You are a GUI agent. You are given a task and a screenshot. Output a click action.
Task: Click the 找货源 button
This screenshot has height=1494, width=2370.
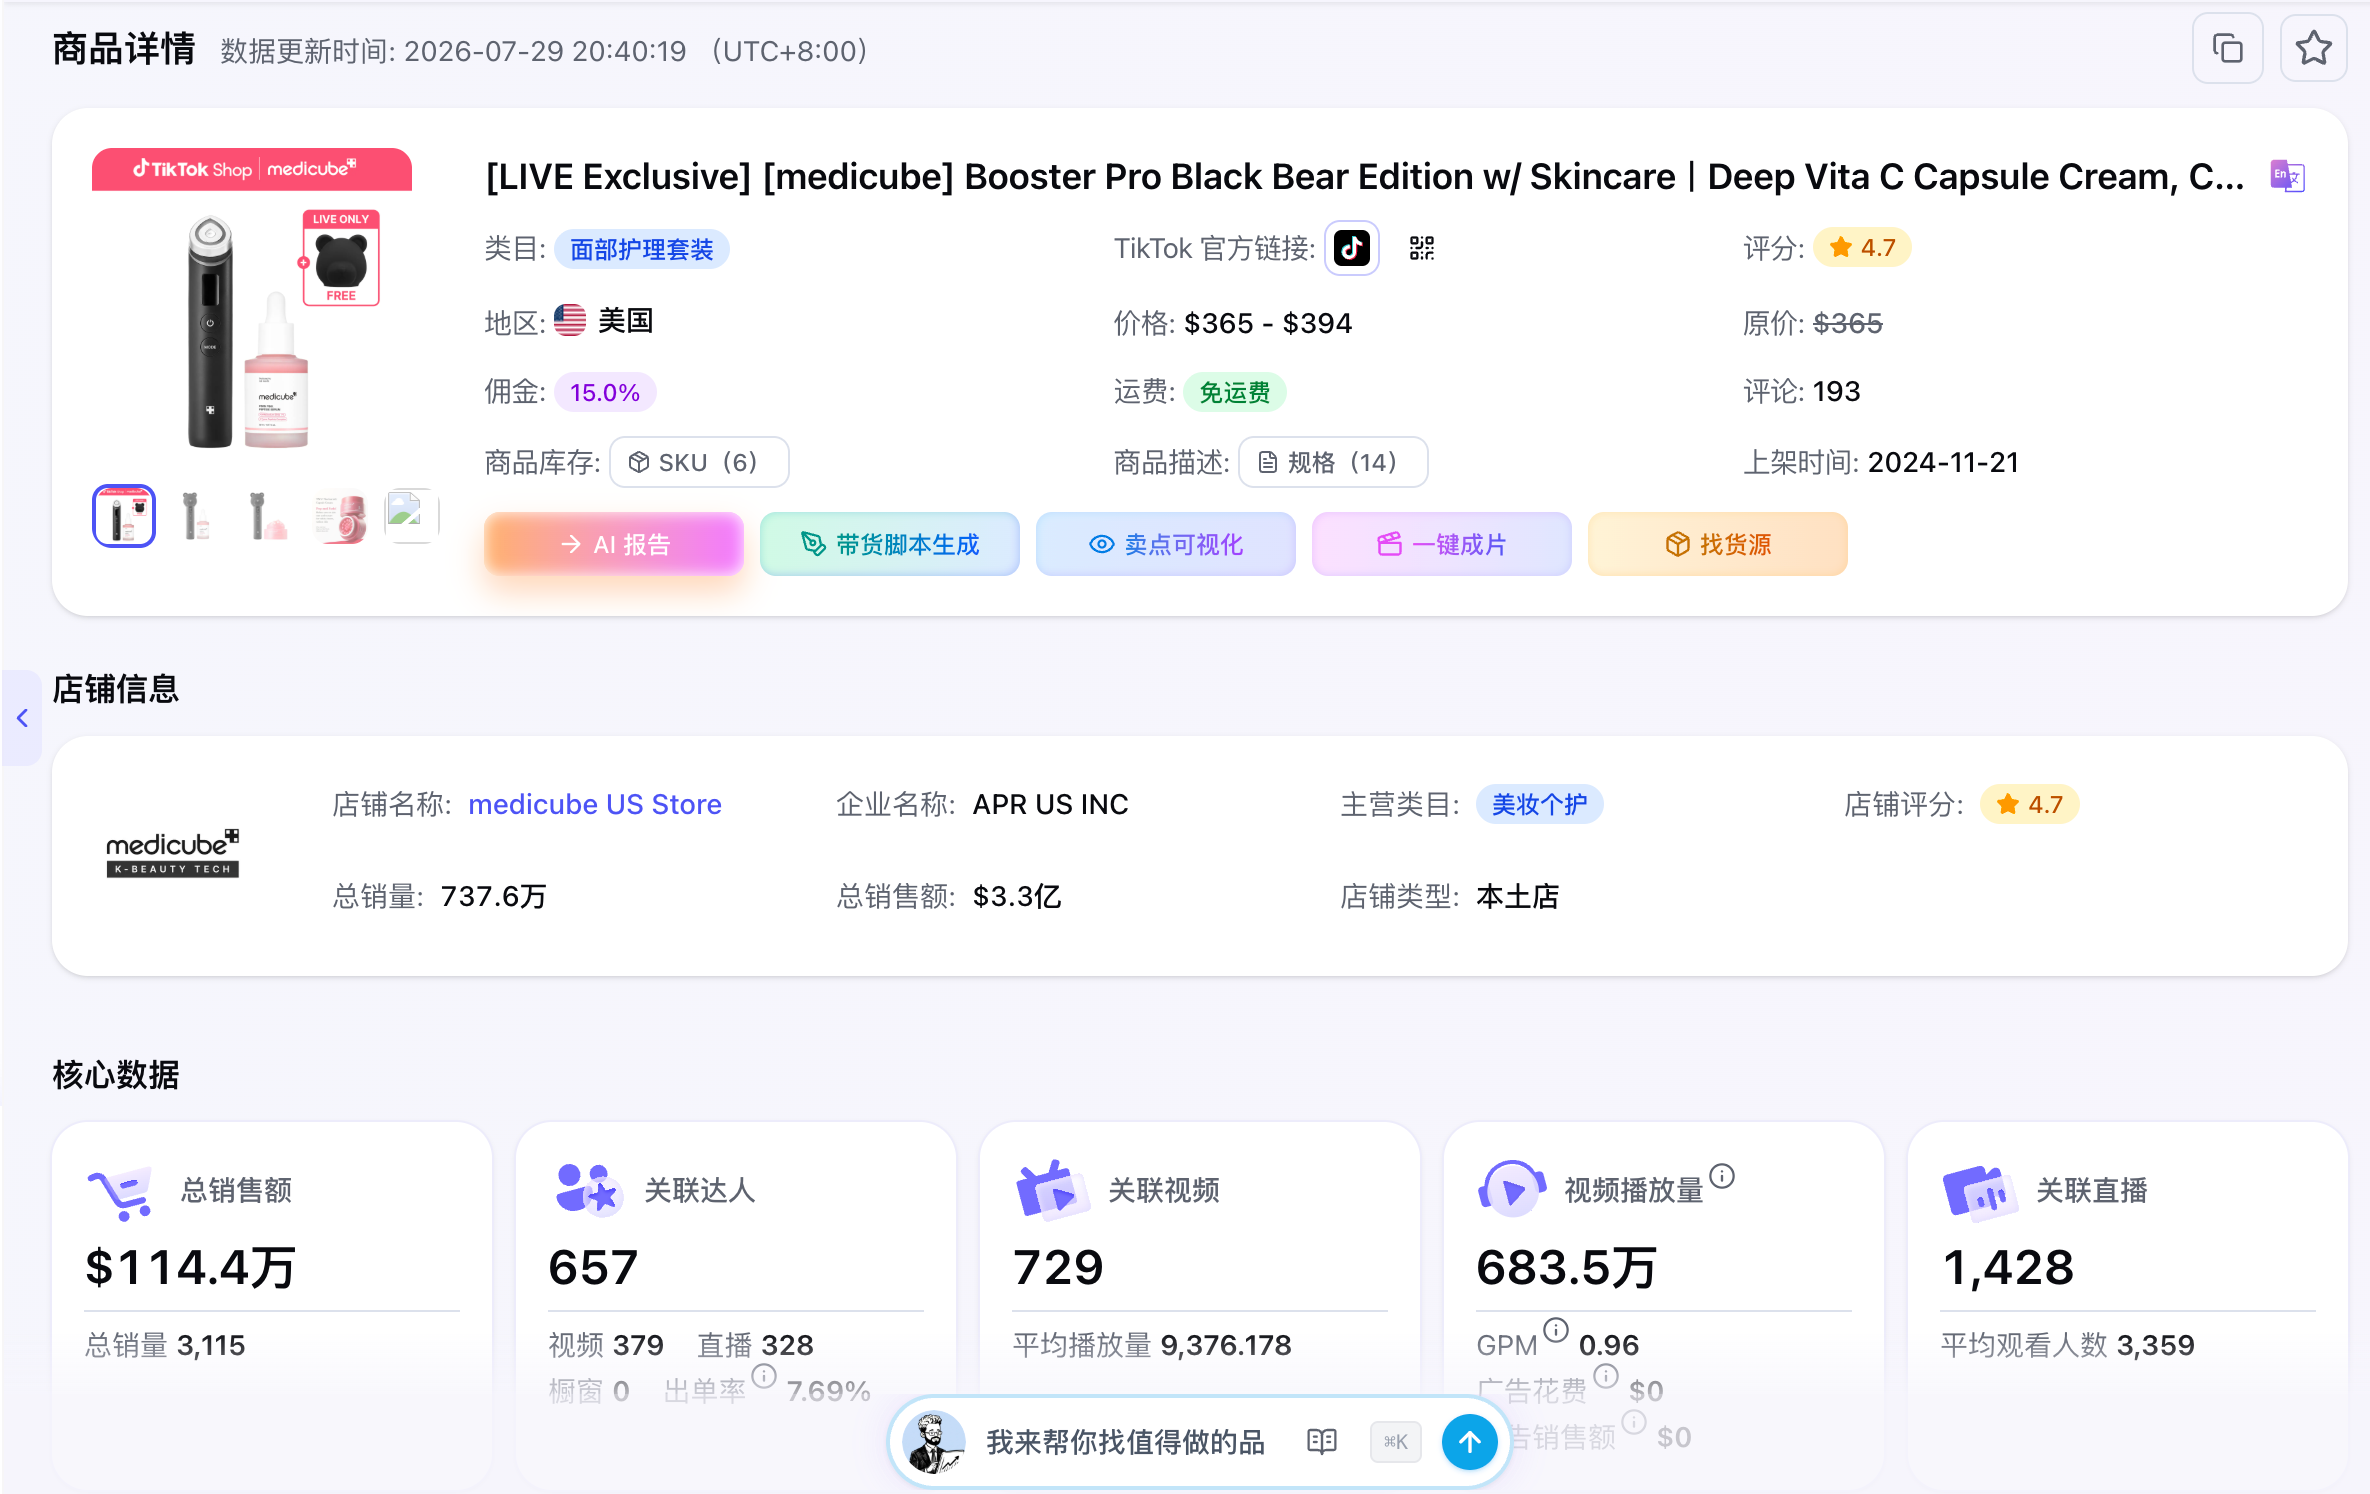point(1718,544)
